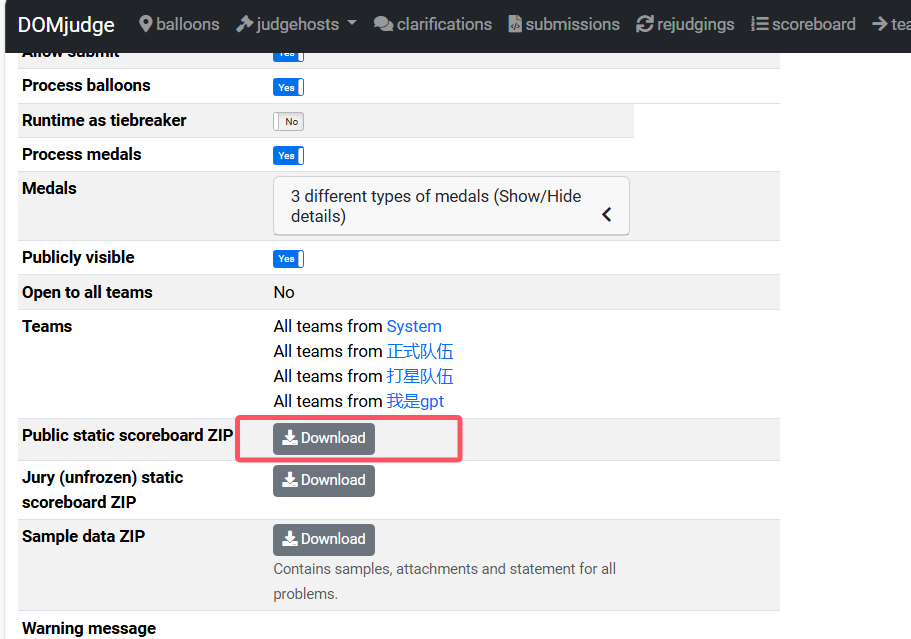Disable the Publicly visible switch
This screenshot has width=911, height=639.
point(288,259)
